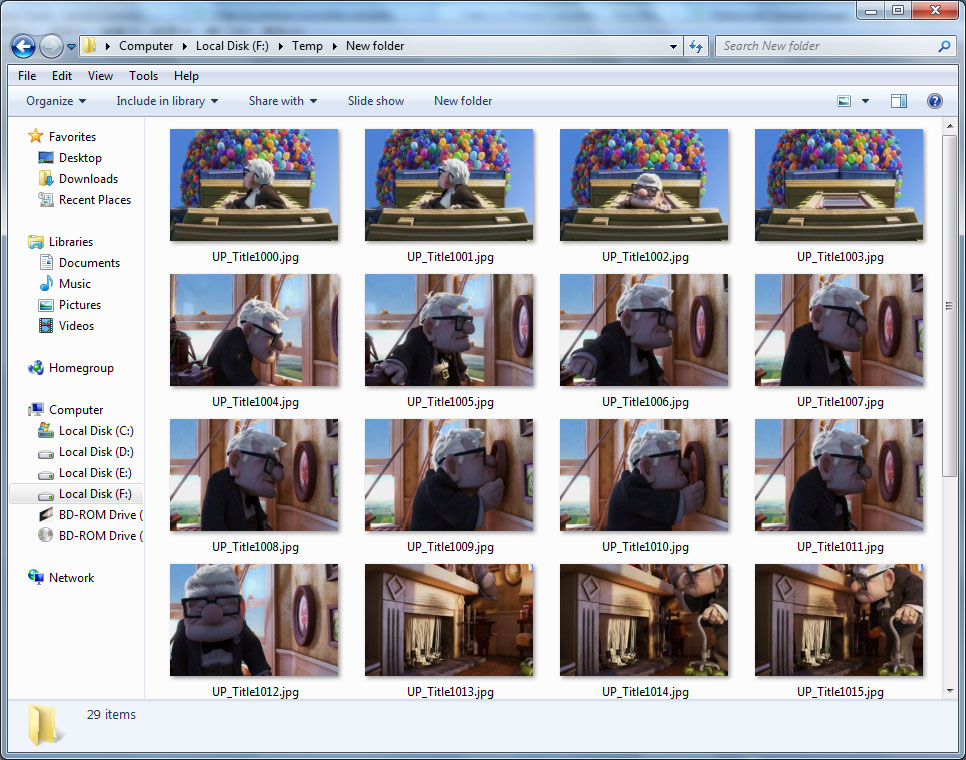
Task: Click the folder icon in details pane
Action: pyautogui.click(x=45, y=725)
